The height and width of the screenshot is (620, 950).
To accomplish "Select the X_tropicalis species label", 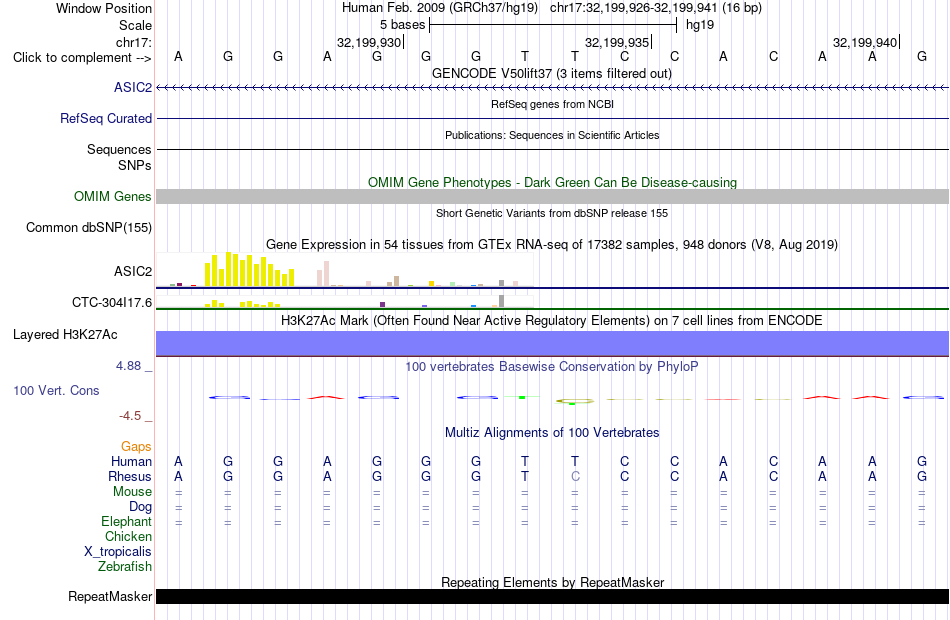I will [118, 552].
